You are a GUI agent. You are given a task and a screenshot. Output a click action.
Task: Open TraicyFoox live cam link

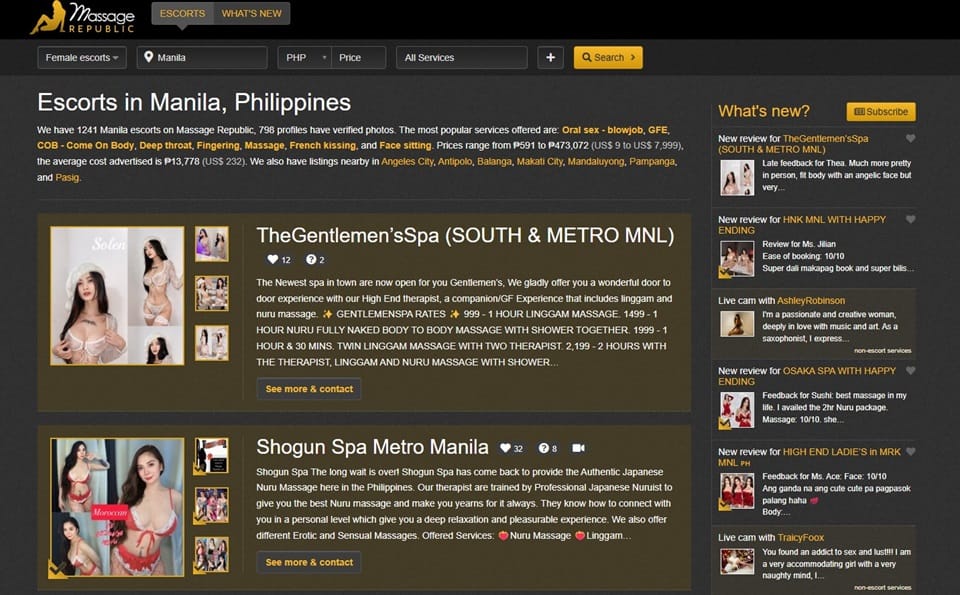(801, 537)
